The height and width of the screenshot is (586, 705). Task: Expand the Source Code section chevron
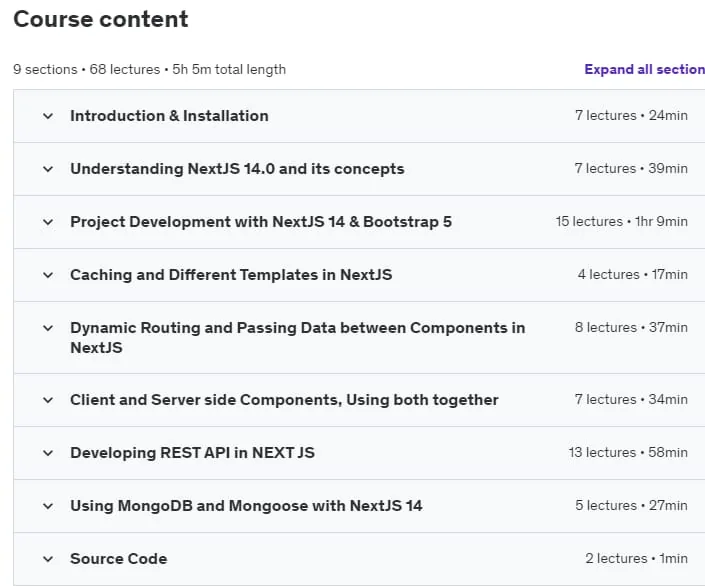(x=48, y=559)
